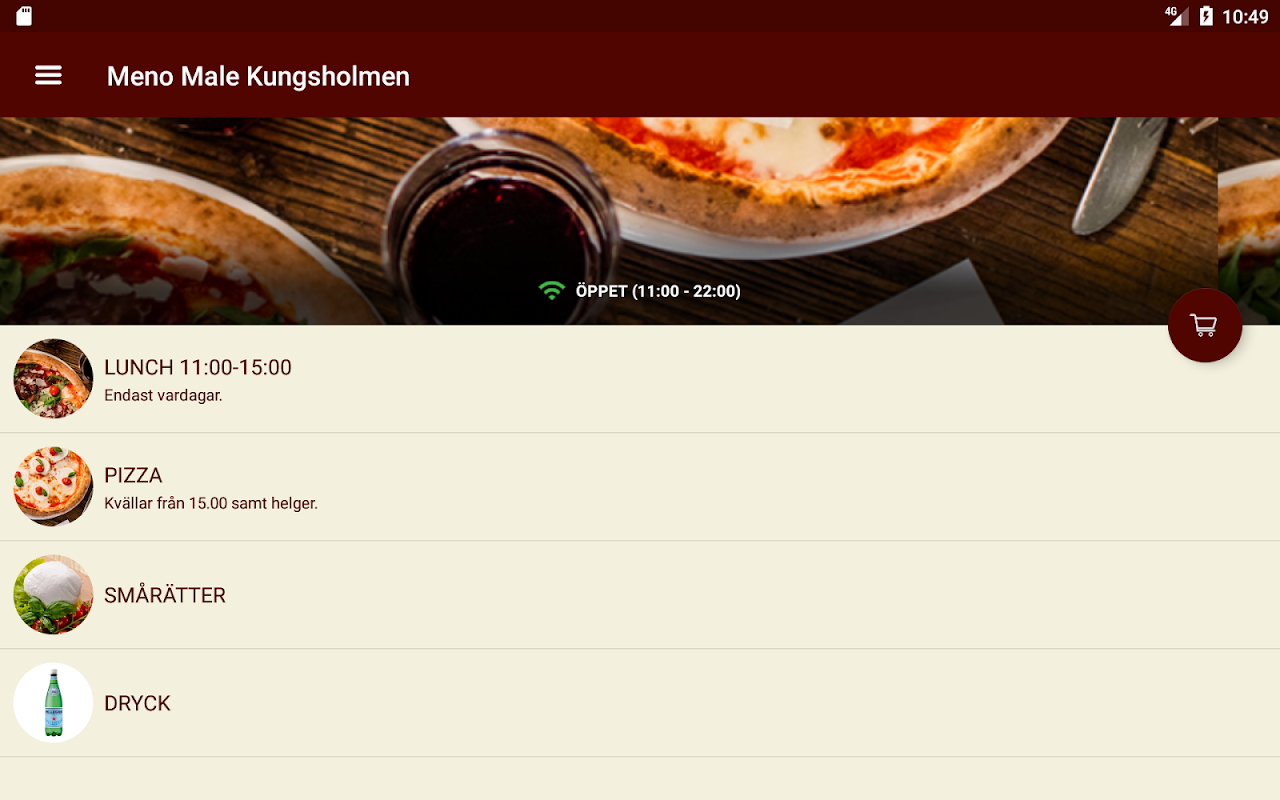Screen dimensions: 1280x800
Task: Tap the 10:49 clock in status bar
Action: pos(1245,17)
